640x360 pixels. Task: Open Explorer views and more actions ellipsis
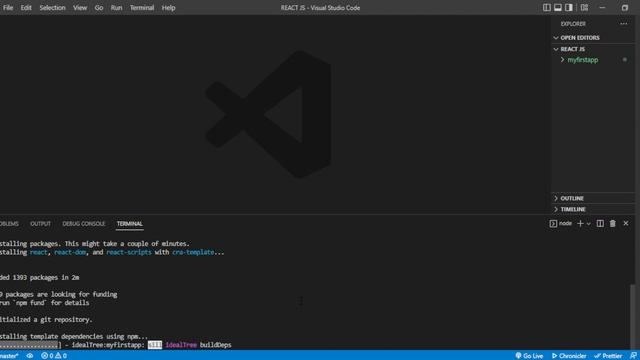624,24
